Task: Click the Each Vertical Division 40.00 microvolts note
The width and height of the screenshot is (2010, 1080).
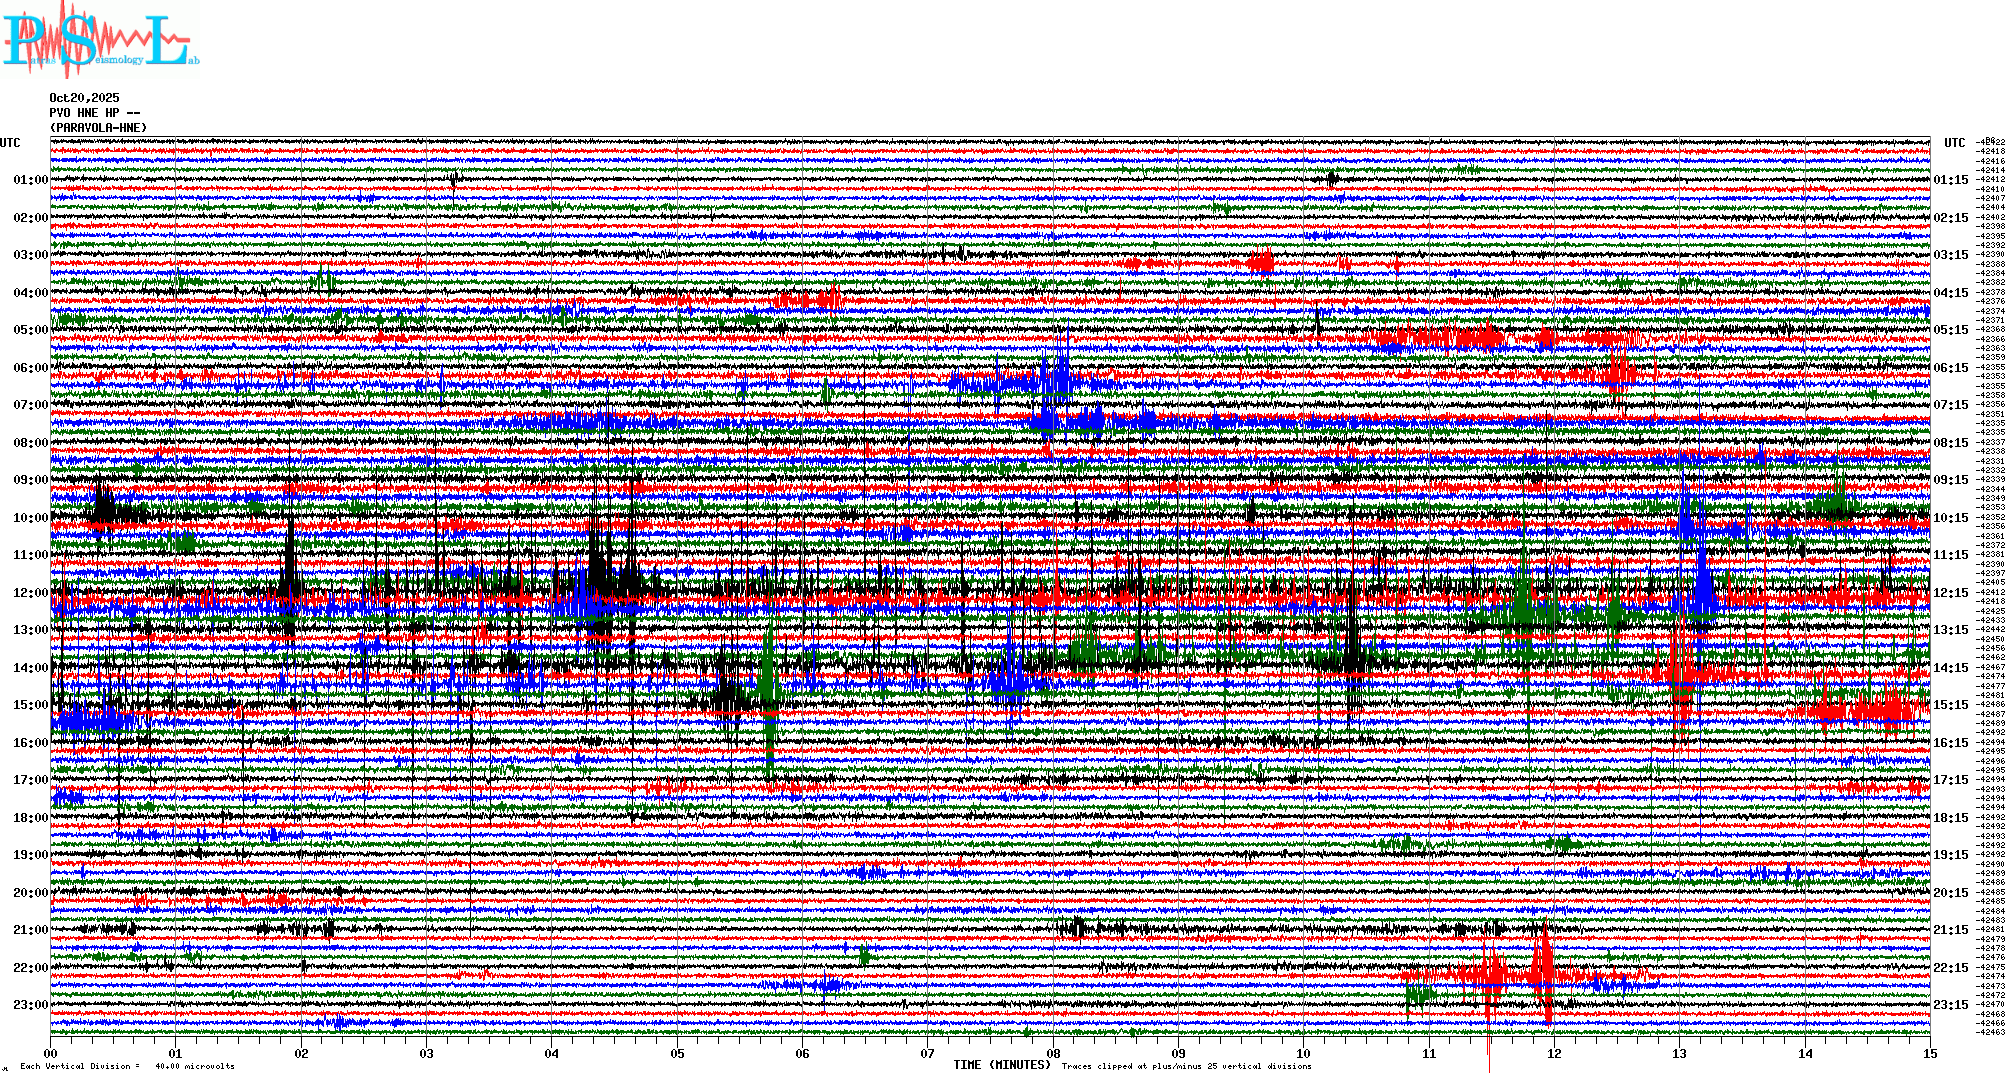Action: [x=127, y=1066]
